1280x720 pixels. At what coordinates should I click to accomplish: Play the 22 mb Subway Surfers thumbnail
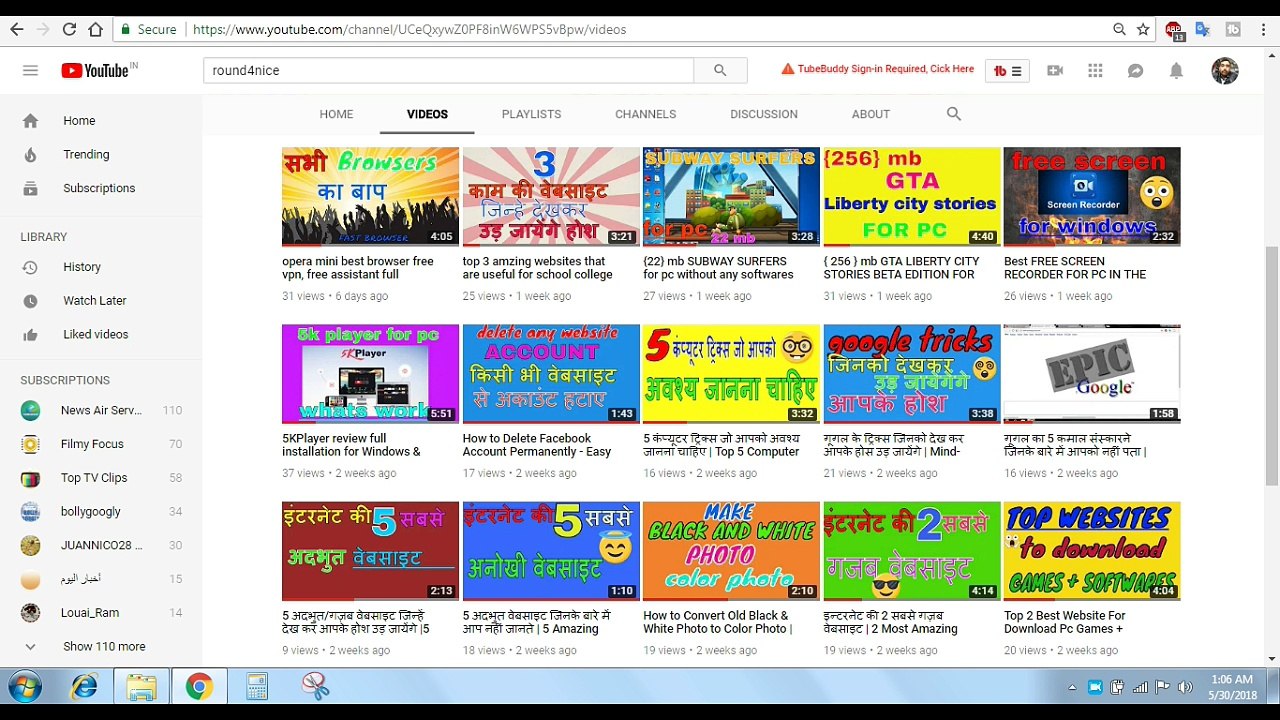[x=731, y=196]
